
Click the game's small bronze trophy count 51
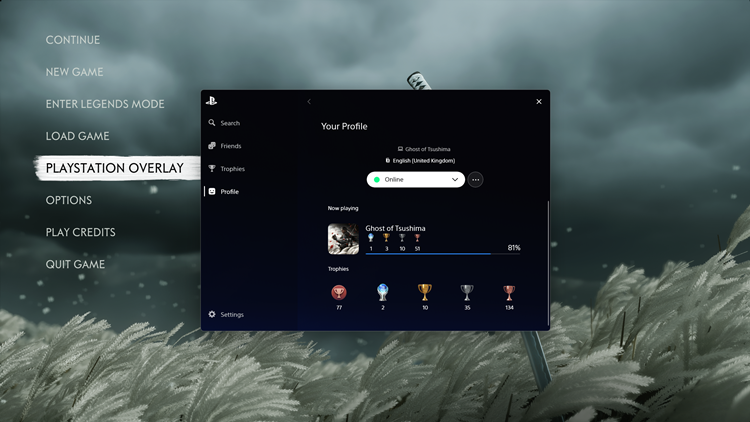418,249
